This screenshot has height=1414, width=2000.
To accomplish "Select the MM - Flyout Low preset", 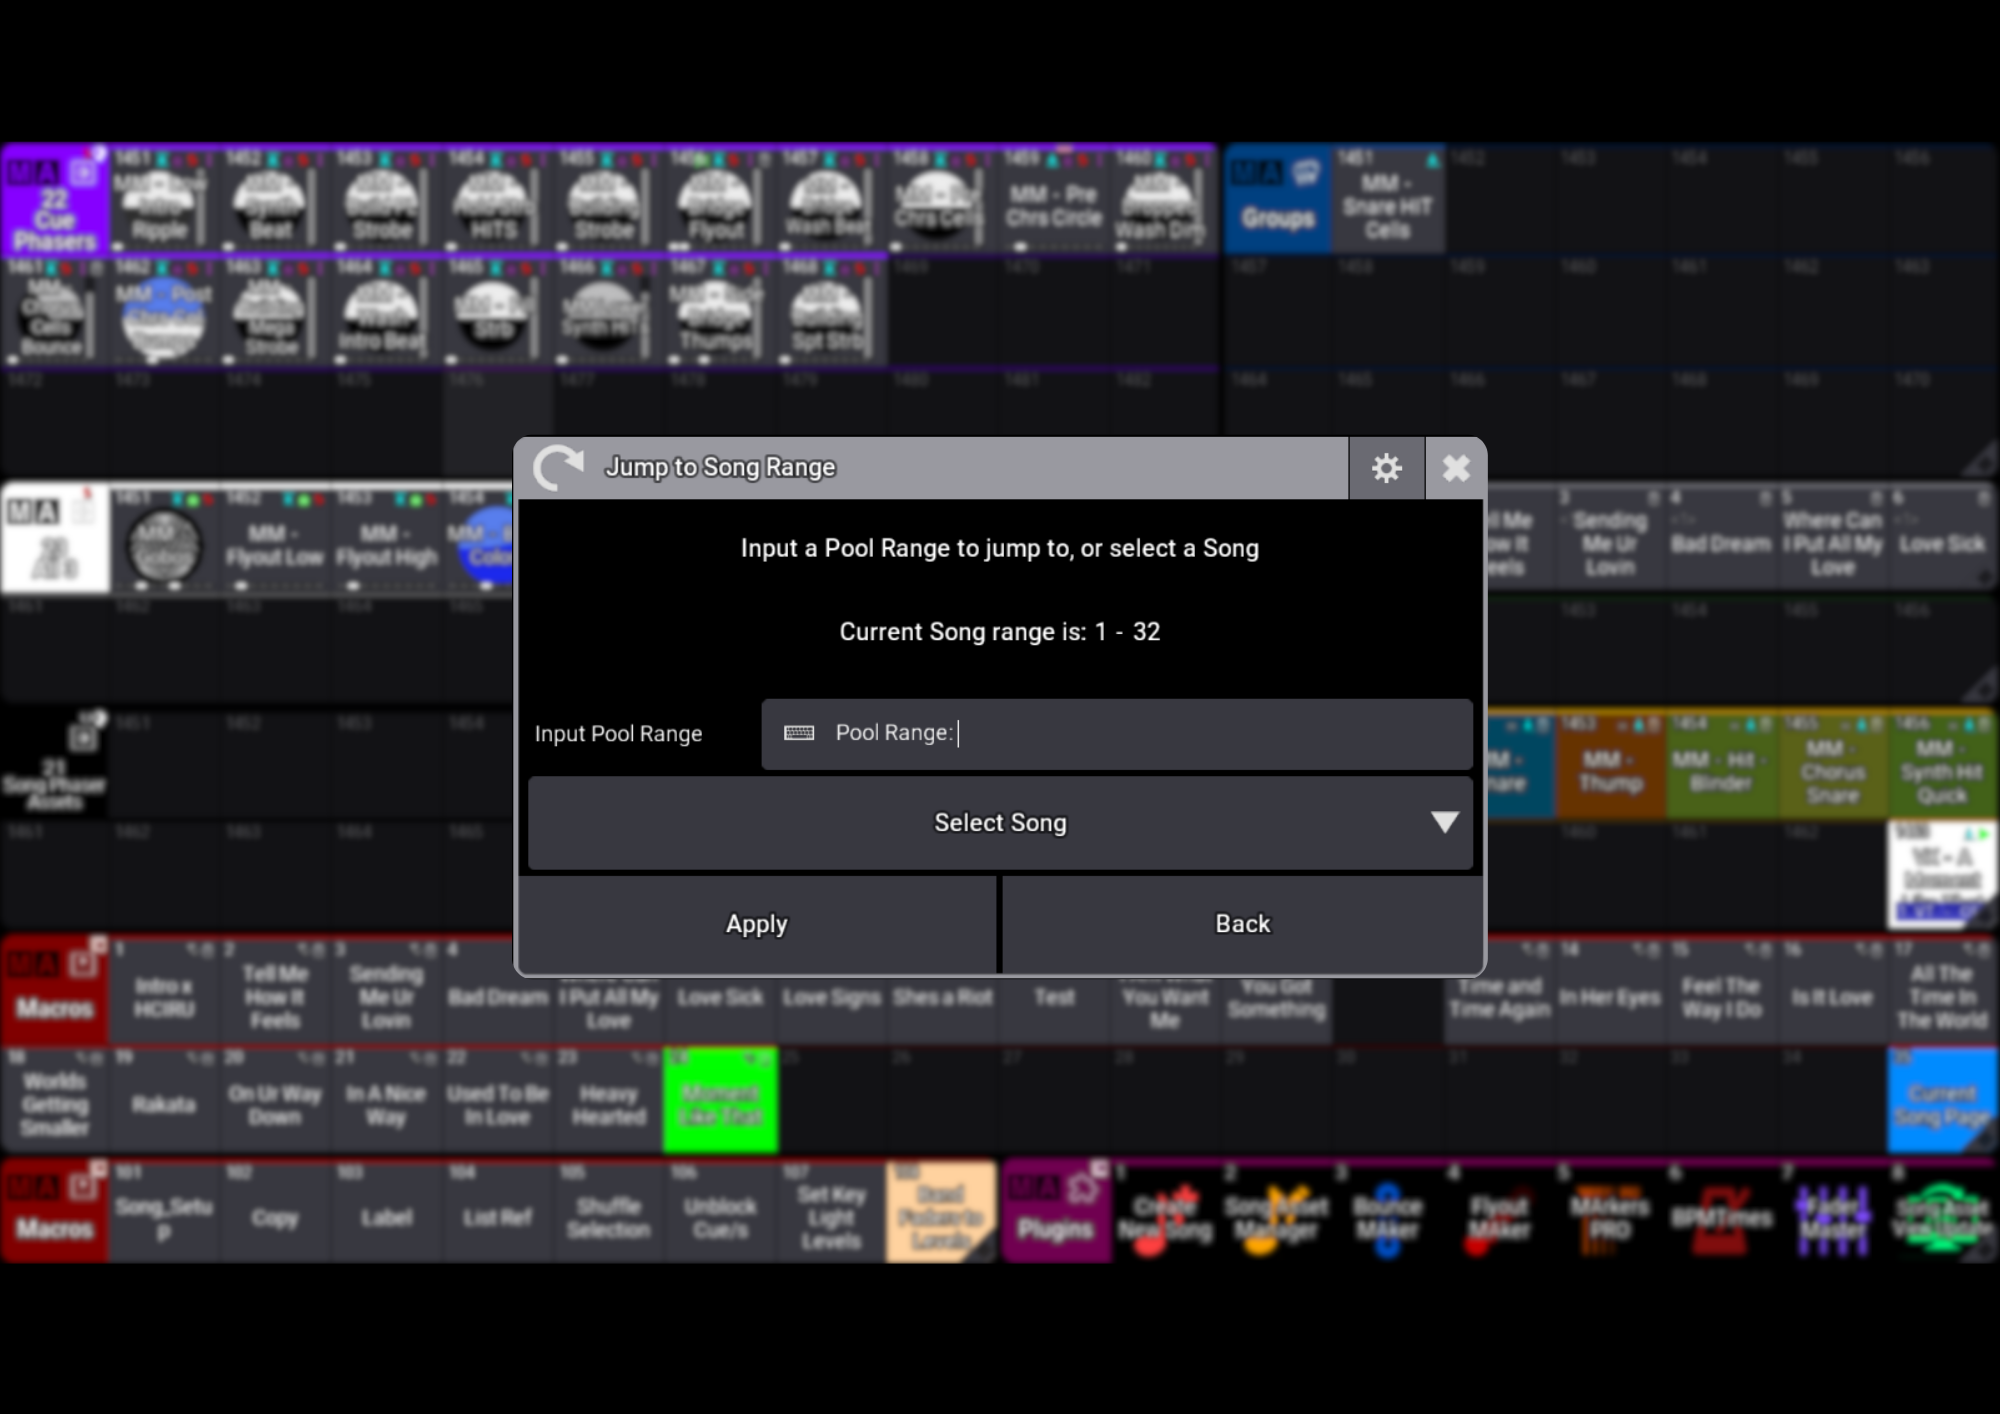I will tap(274, 541).
